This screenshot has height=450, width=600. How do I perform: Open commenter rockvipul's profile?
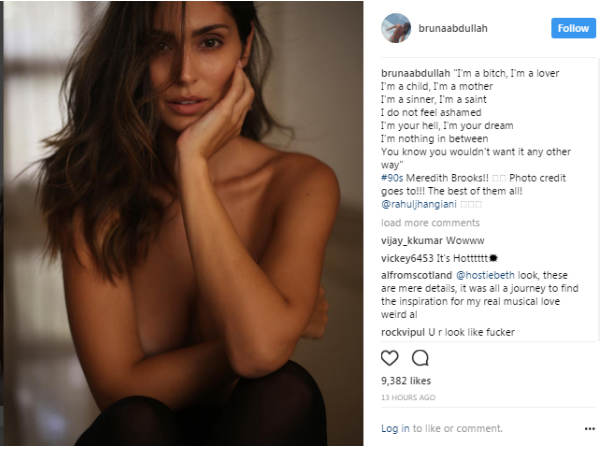tap(403, 332)
